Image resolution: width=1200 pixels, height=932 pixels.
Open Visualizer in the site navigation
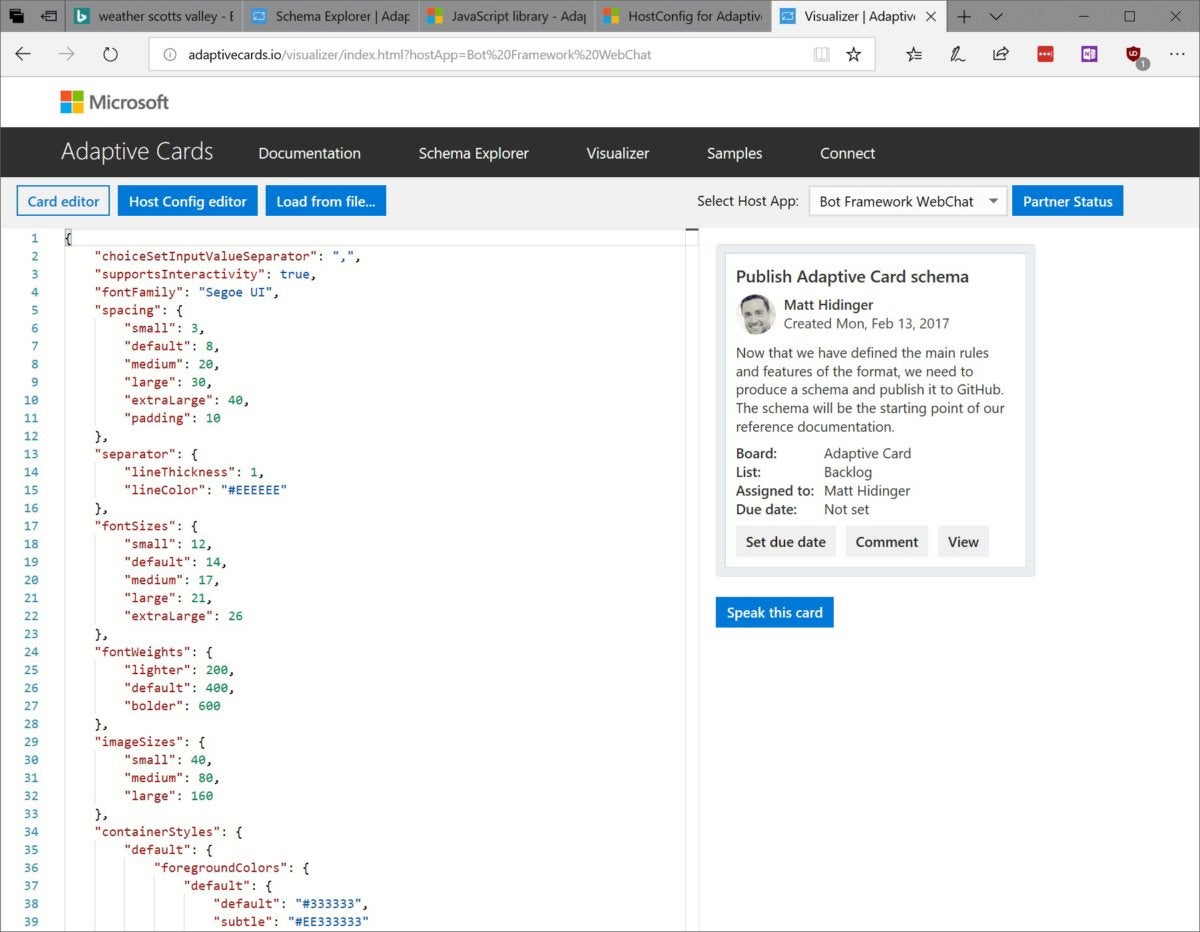click(x=618, y=153)
